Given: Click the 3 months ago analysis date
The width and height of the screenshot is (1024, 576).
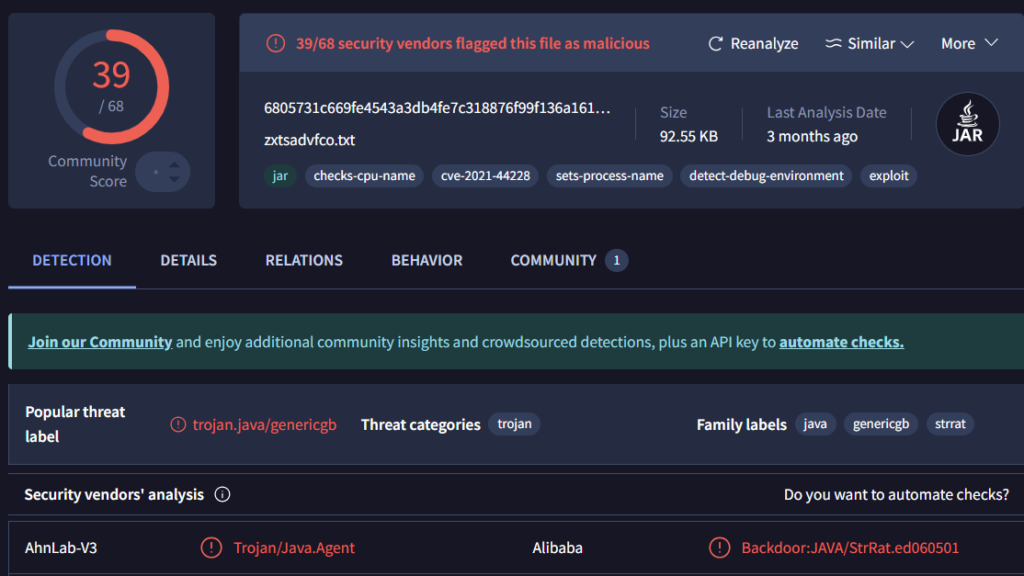Looking at the screenshot, I should [x=812, y=136].
